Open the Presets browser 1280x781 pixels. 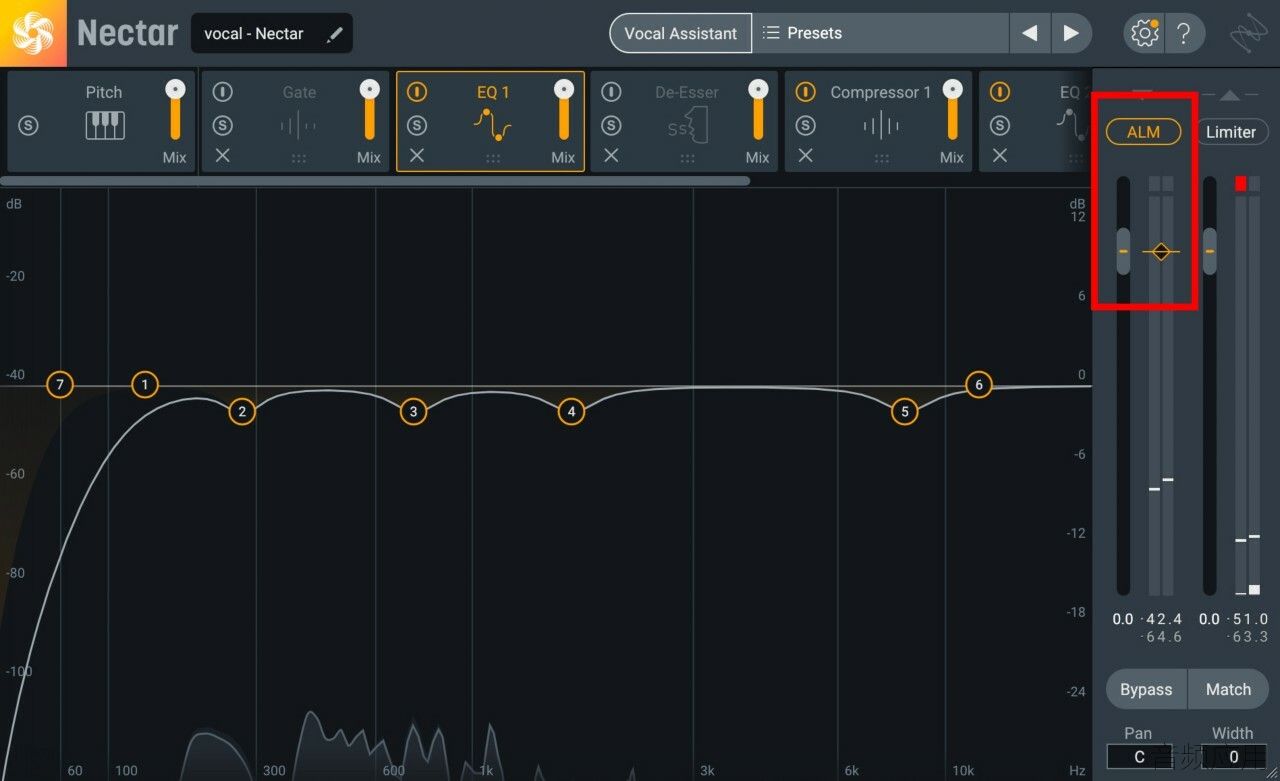(880, 33)
